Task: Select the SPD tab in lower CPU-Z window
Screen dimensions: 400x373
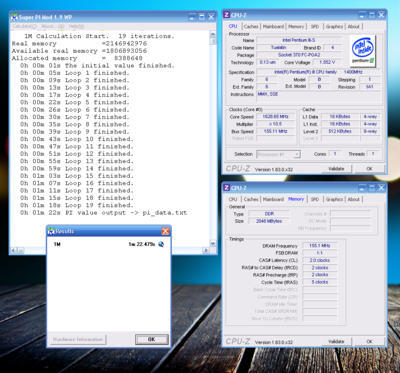Action: 315,199
